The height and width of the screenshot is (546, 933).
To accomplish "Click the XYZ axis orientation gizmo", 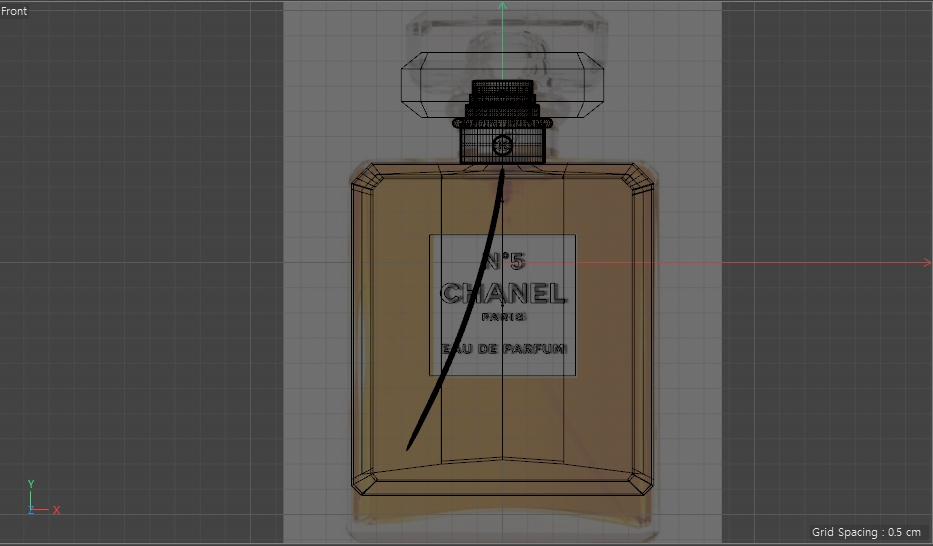I will coord(43,498).
